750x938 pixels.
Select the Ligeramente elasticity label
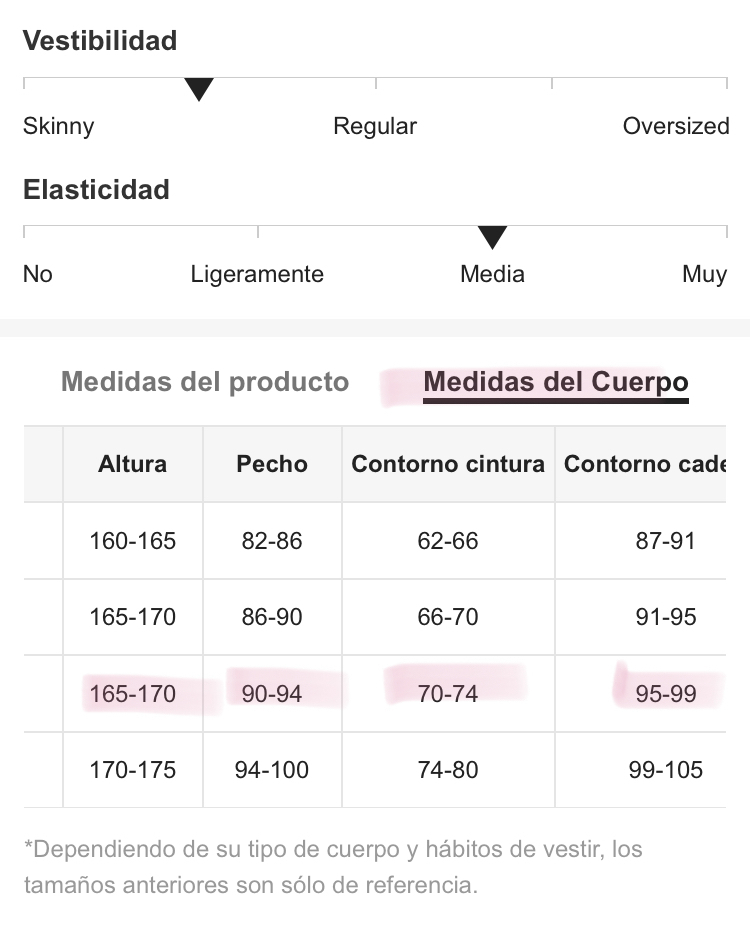pyautogui.click(x=257, y=275)
